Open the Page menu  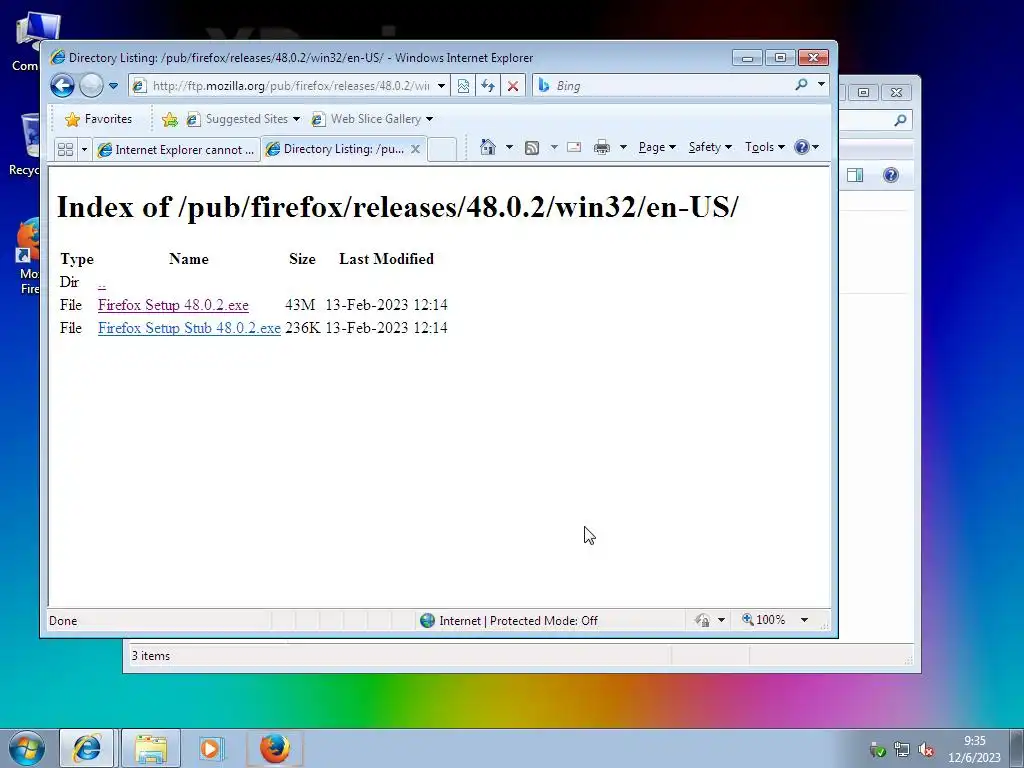[657, 147]
